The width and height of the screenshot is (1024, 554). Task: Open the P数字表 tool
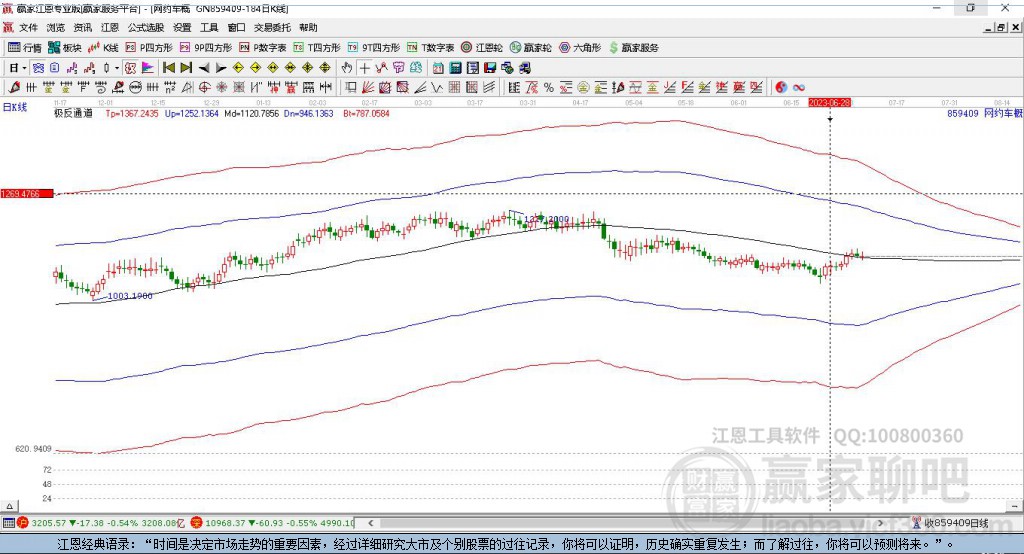pos(263,48)
